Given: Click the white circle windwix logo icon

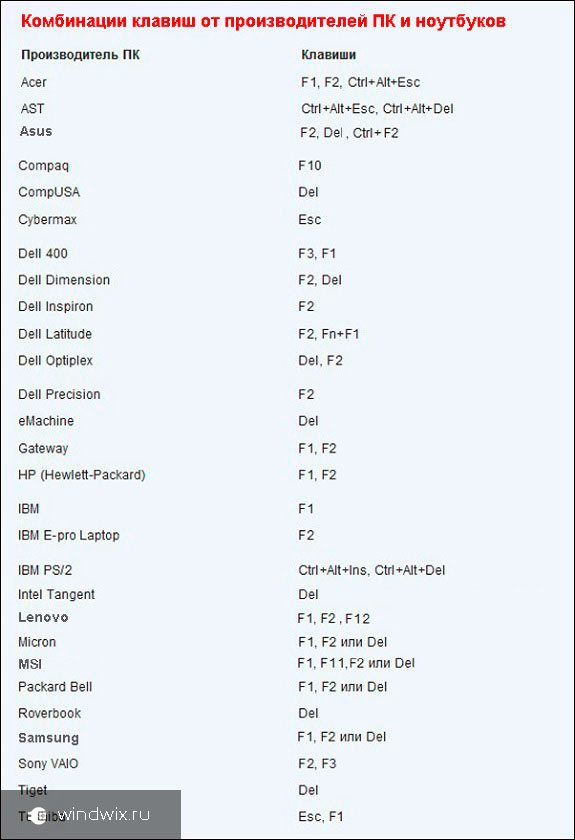Looking at the screenshot, I should coord(38,816).
